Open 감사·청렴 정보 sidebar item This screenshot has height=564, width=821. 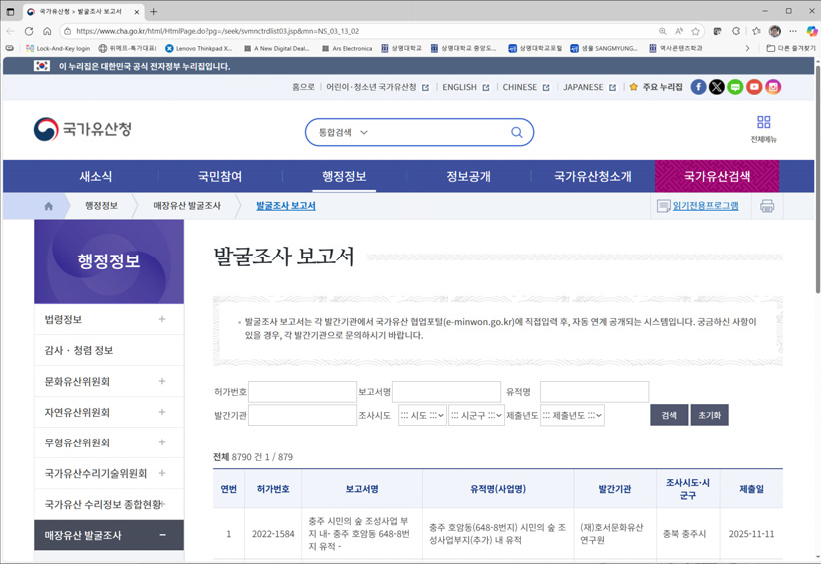pyautogui.click(x=109, y=350)
